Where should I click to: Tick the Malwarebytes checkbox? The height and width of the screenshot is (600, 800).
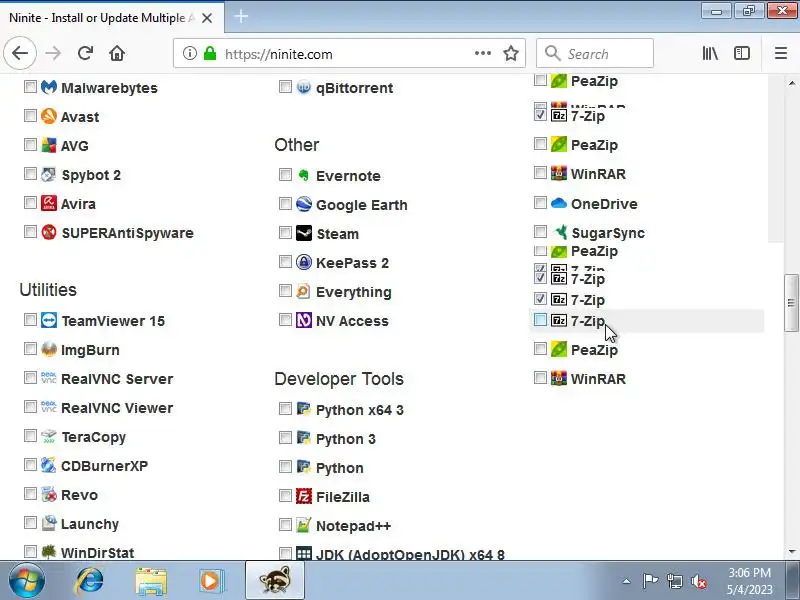coord(30,87)
